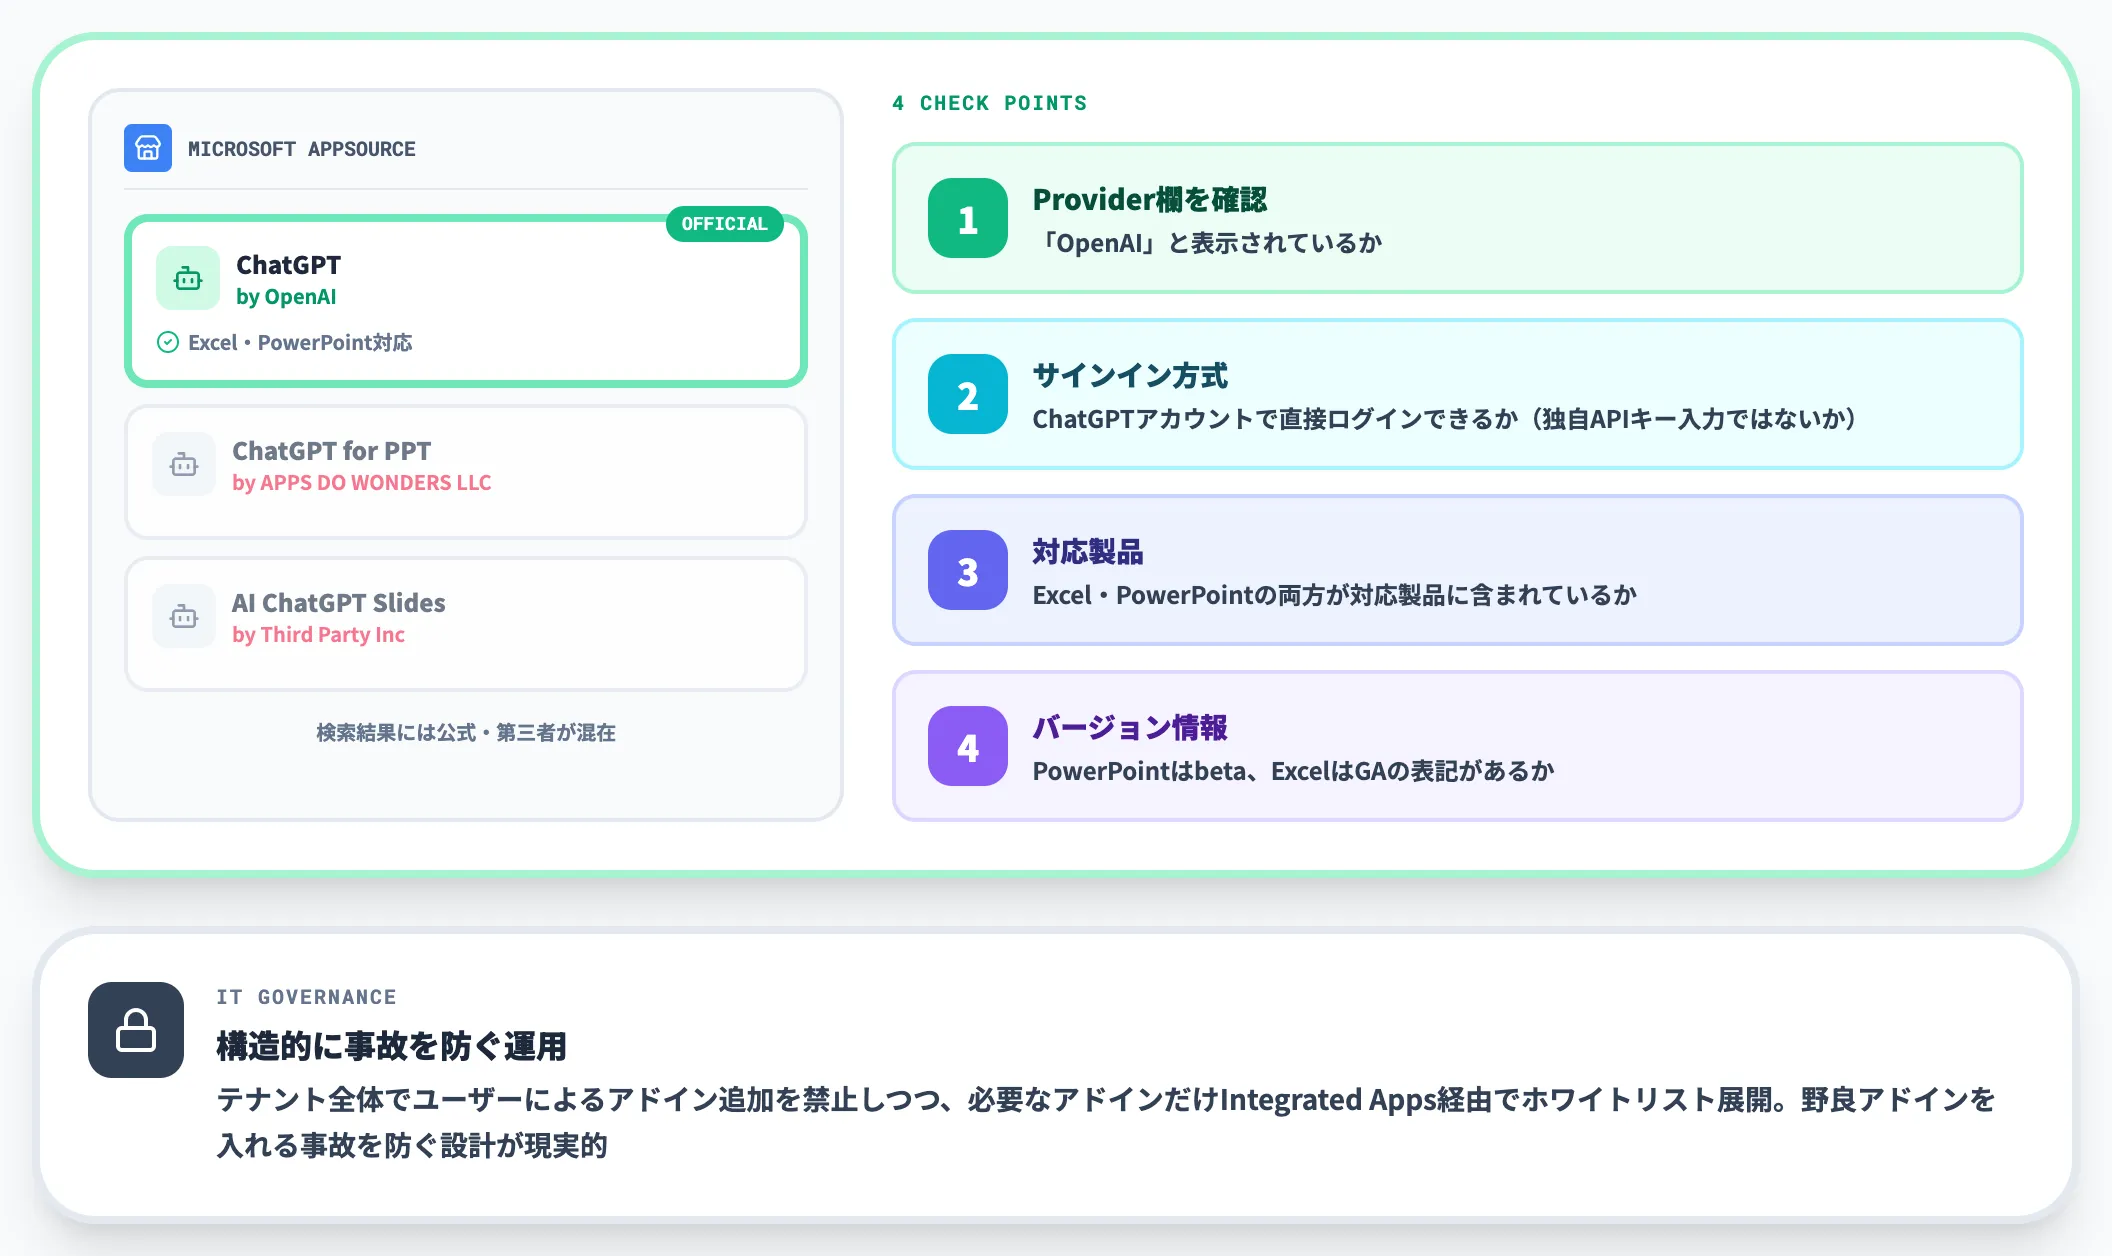
Task: Click the PowerPointはbeta、ExcelはGA description
Action: click(1293, 771)
